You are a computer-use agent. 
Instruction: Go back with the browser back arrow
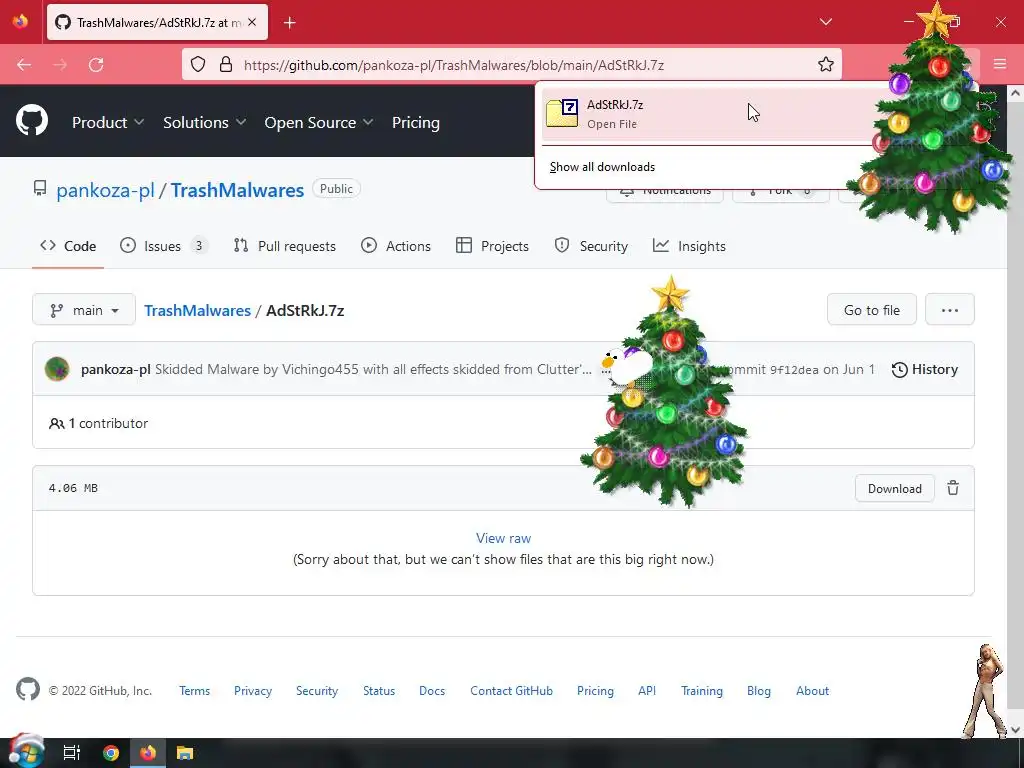point(24,65)
